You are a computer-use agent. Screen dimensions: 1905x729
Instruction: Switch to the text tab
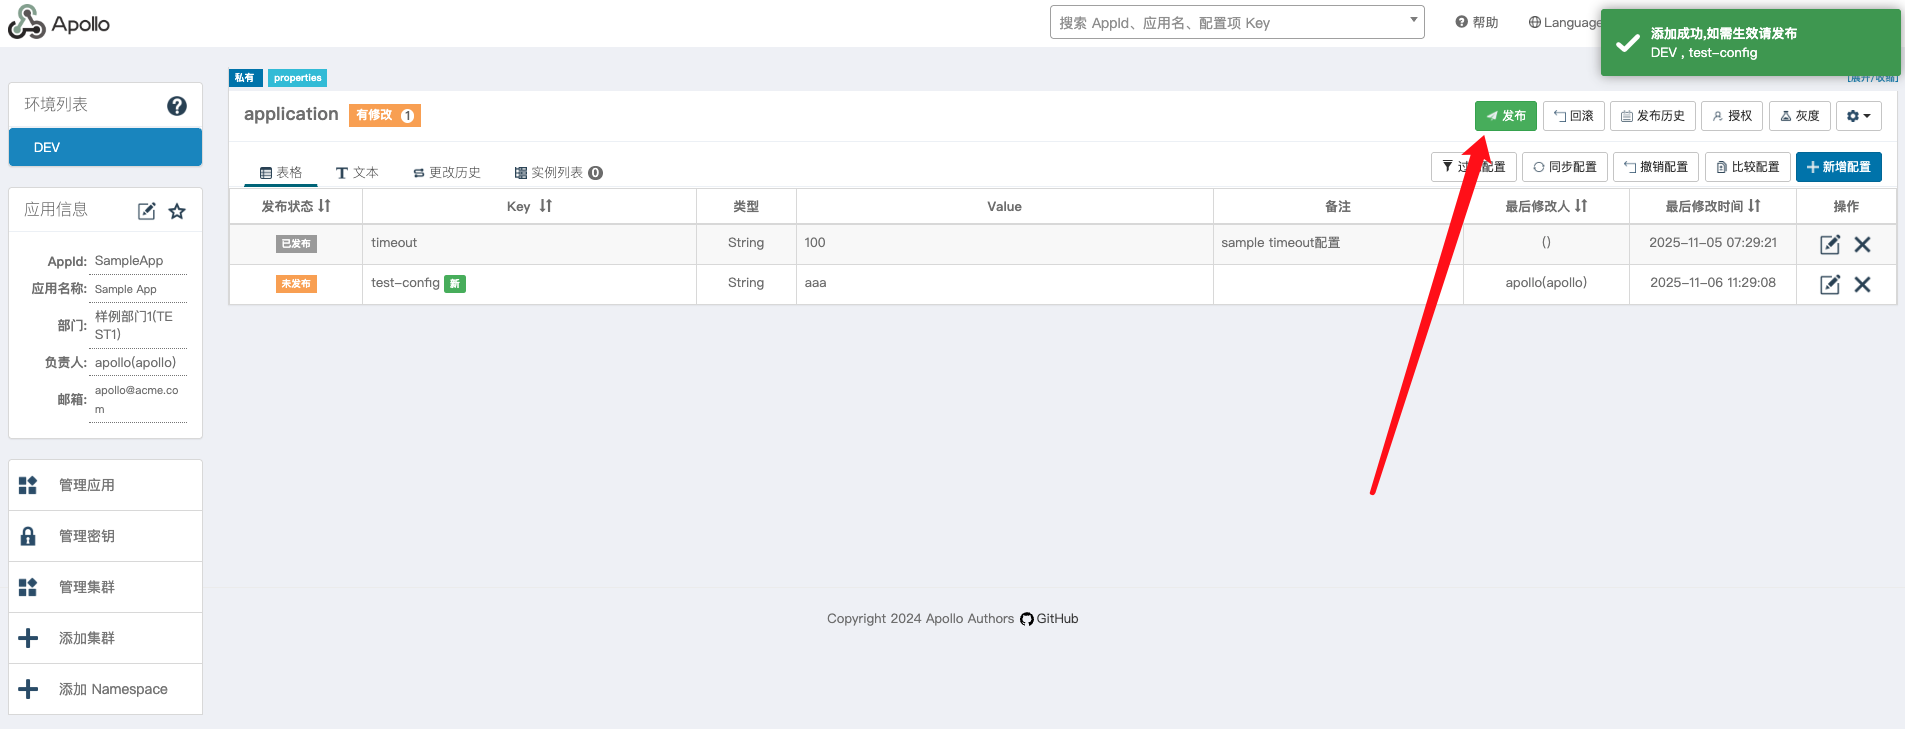click(x=357, y=173)
